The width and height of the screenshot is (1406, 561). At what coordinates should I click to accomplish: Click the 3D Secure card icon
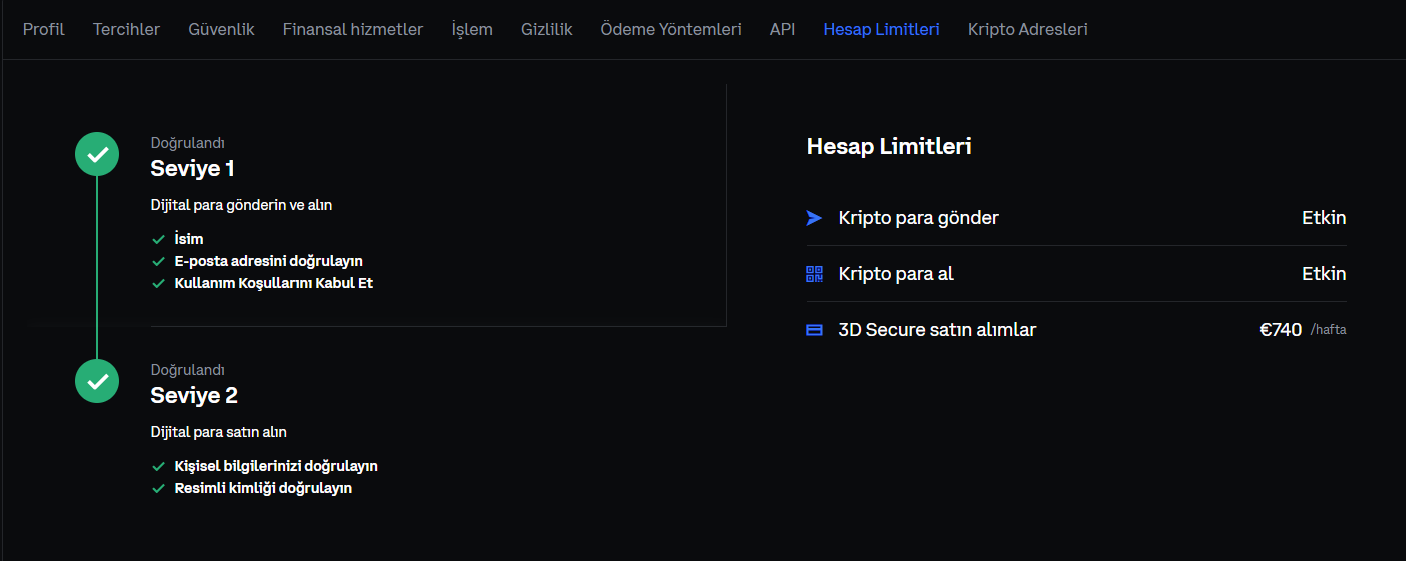tap(814, 330)
